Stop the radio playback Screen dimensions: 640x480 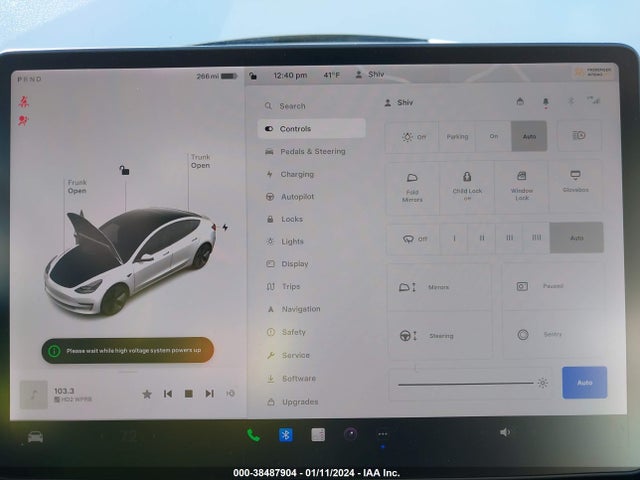189,393
